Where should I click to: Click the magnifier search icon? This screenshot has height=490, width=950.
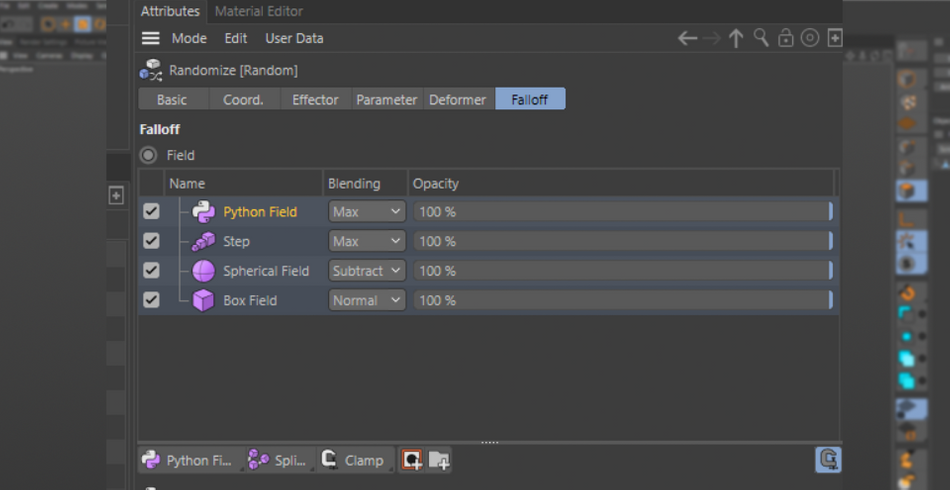tap(761, 38)
